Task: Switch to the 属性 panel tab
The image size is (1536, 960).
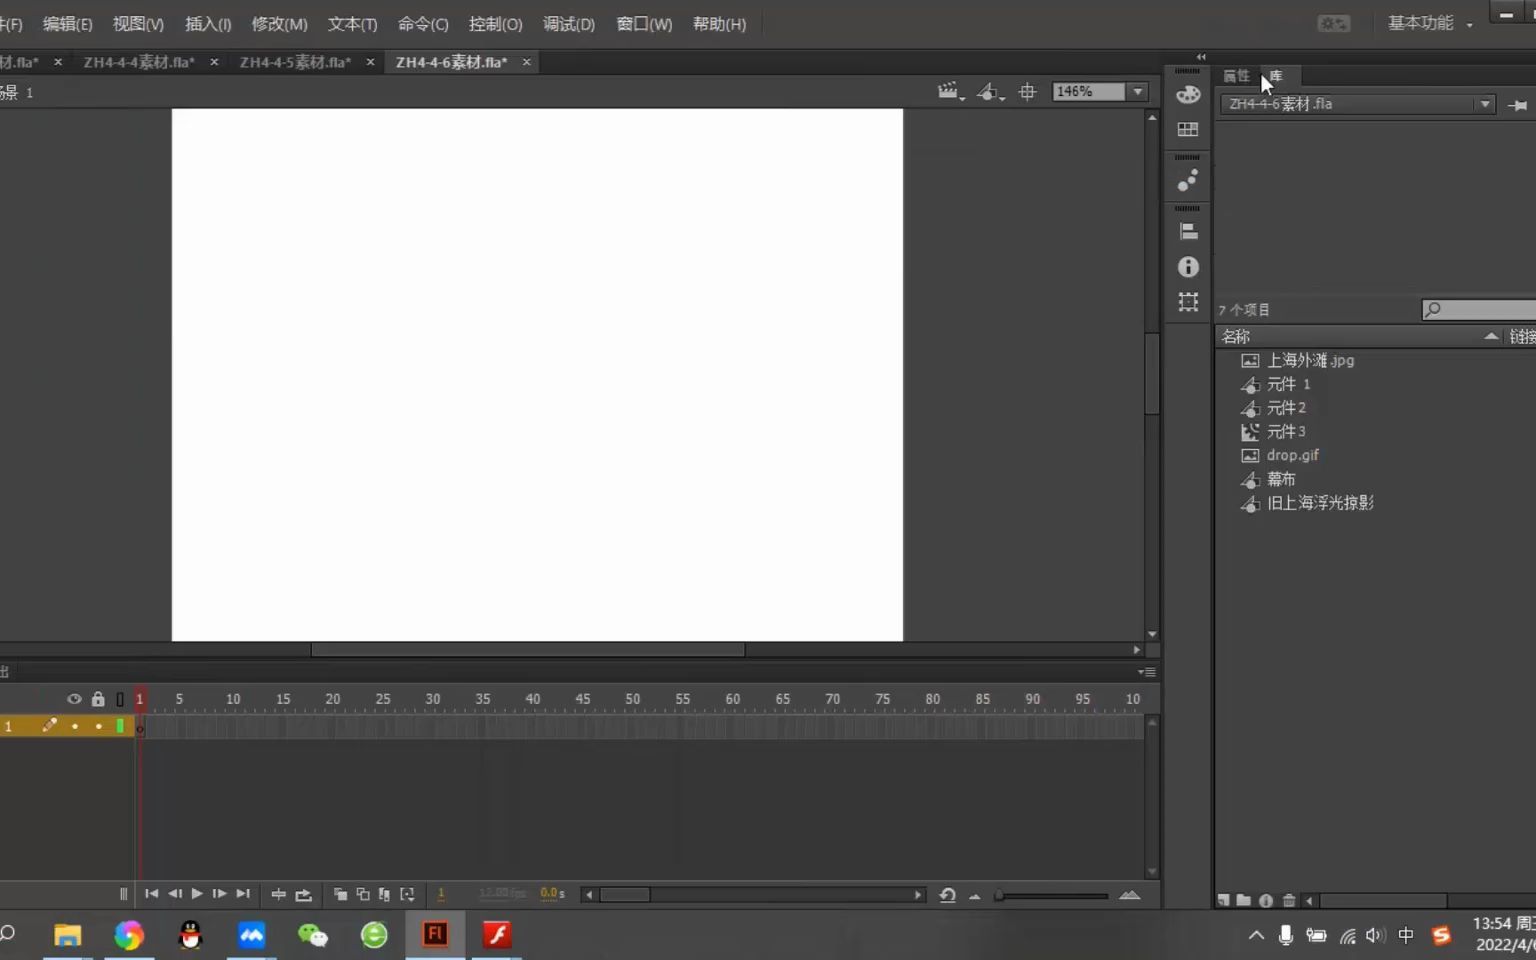Action: pos(1236,76)
